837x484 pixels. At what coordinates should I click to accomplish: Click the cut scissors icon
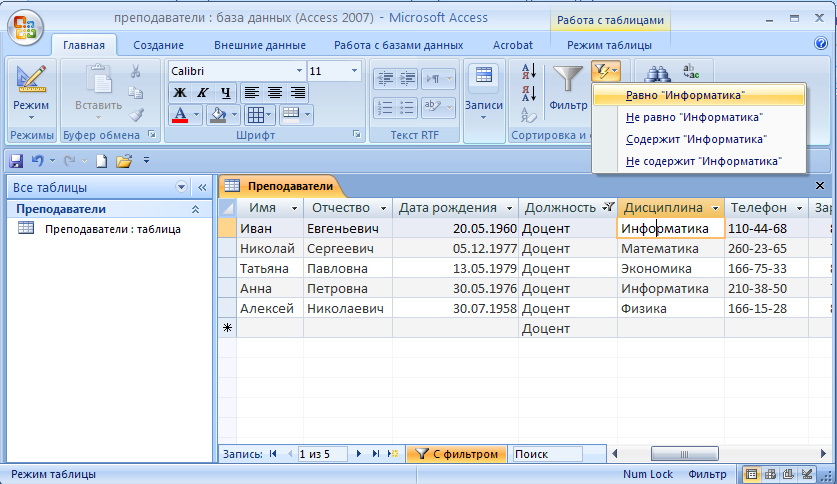[x=136, y=71]
